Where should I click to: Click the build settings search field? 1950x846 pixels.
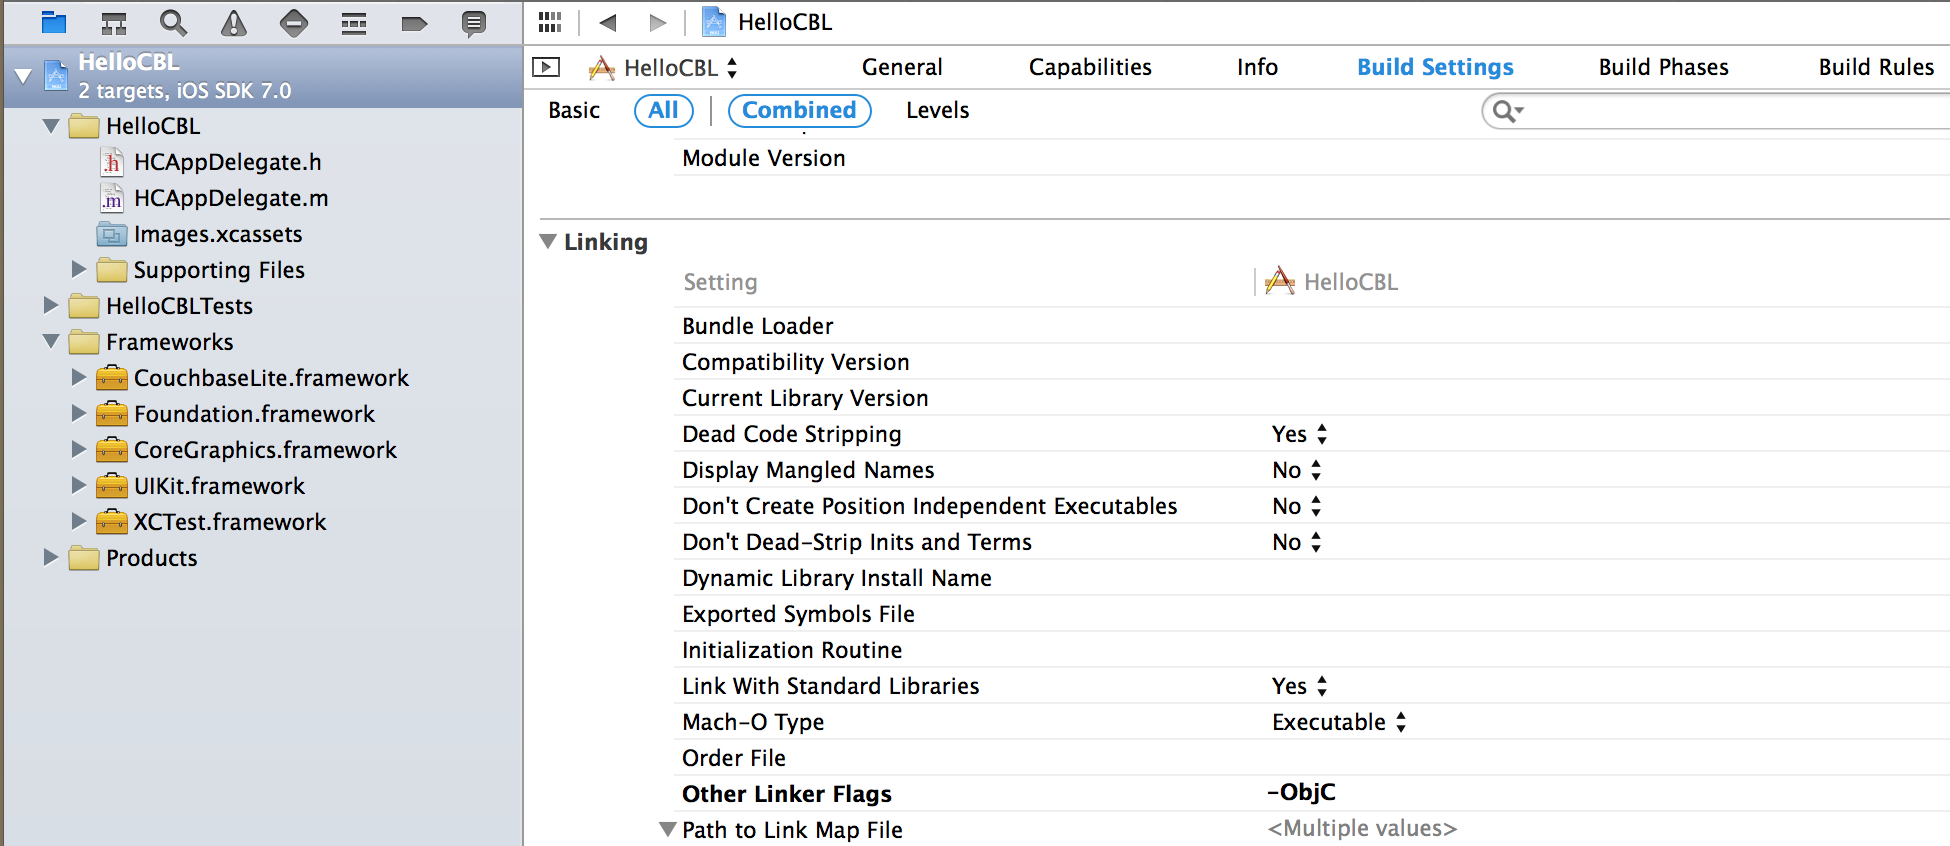pyautogui.click(x=1730, y=111)
